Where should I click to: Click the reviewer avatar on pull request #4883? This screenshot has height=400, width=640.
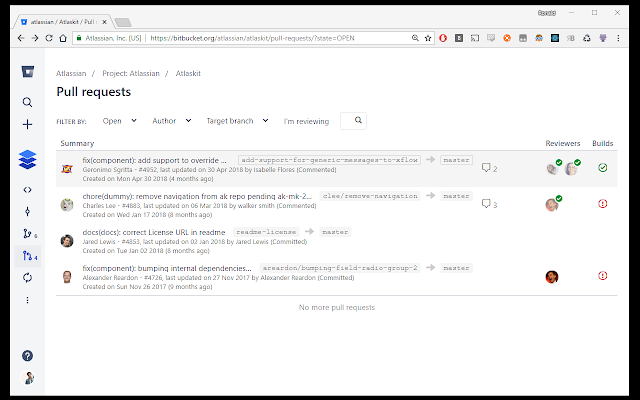coord(552,204)
